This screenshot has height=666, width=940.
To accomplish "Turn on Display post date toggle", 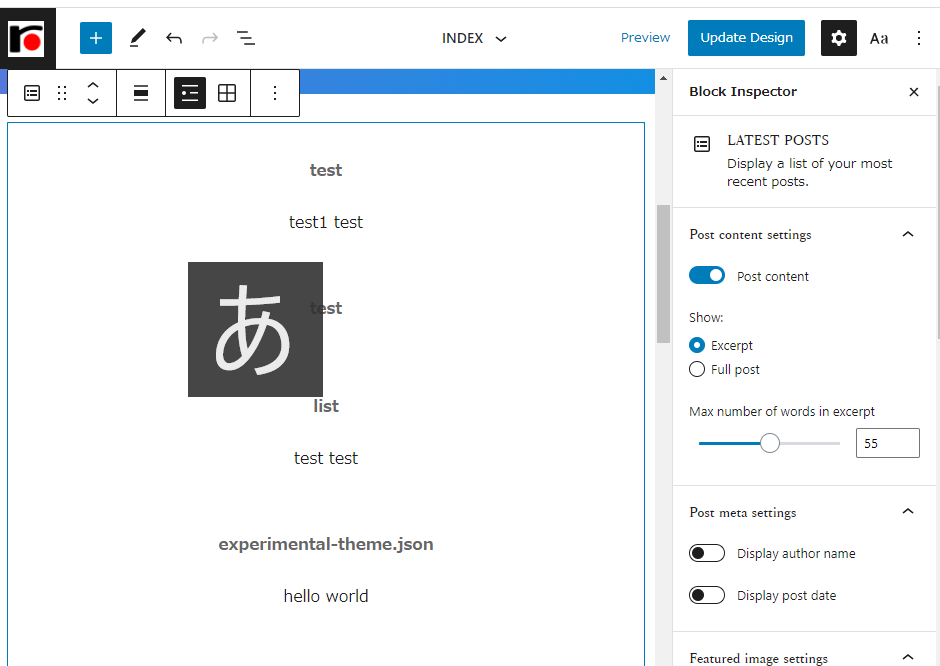I will pyautogui.click(x=707, y=595).
